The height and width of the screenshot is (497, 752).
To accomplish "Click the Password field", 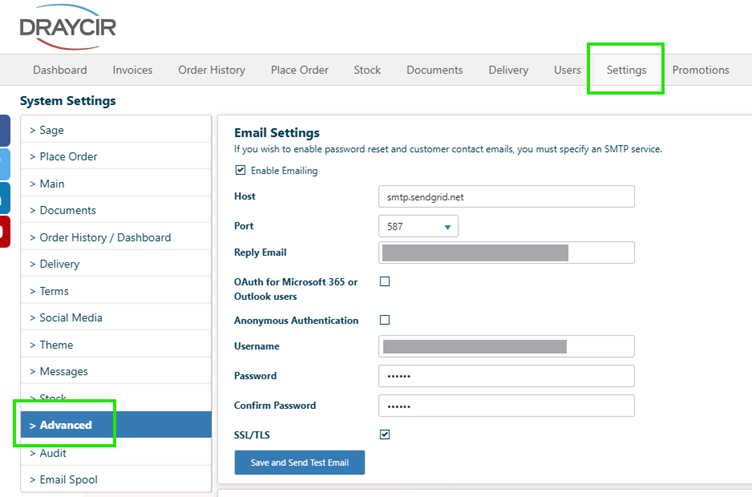I will pyautogui.click(x=506, y=376).
